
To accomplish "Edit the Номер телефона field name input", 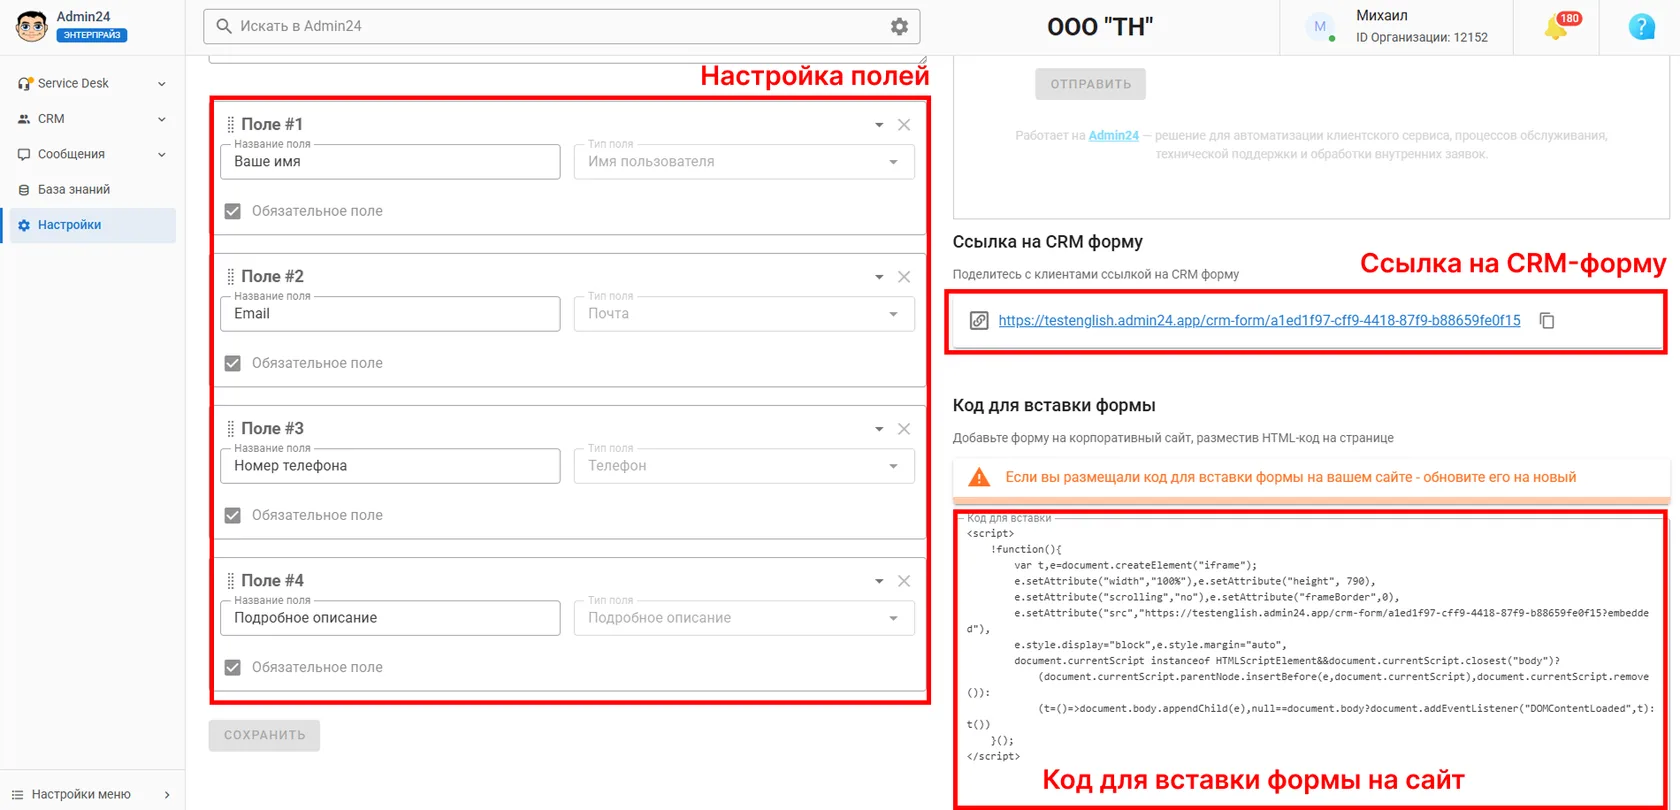I will [x=390, y=466].
